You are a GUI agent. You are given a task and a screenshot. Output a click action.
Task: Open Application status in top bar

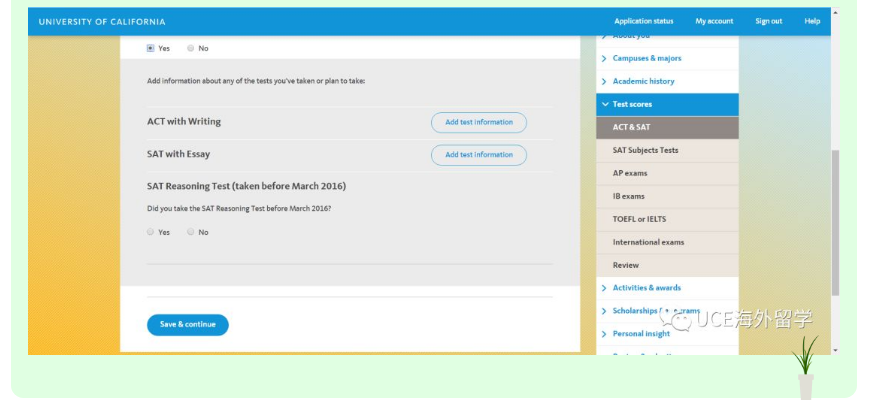click(x=643, y=21)
